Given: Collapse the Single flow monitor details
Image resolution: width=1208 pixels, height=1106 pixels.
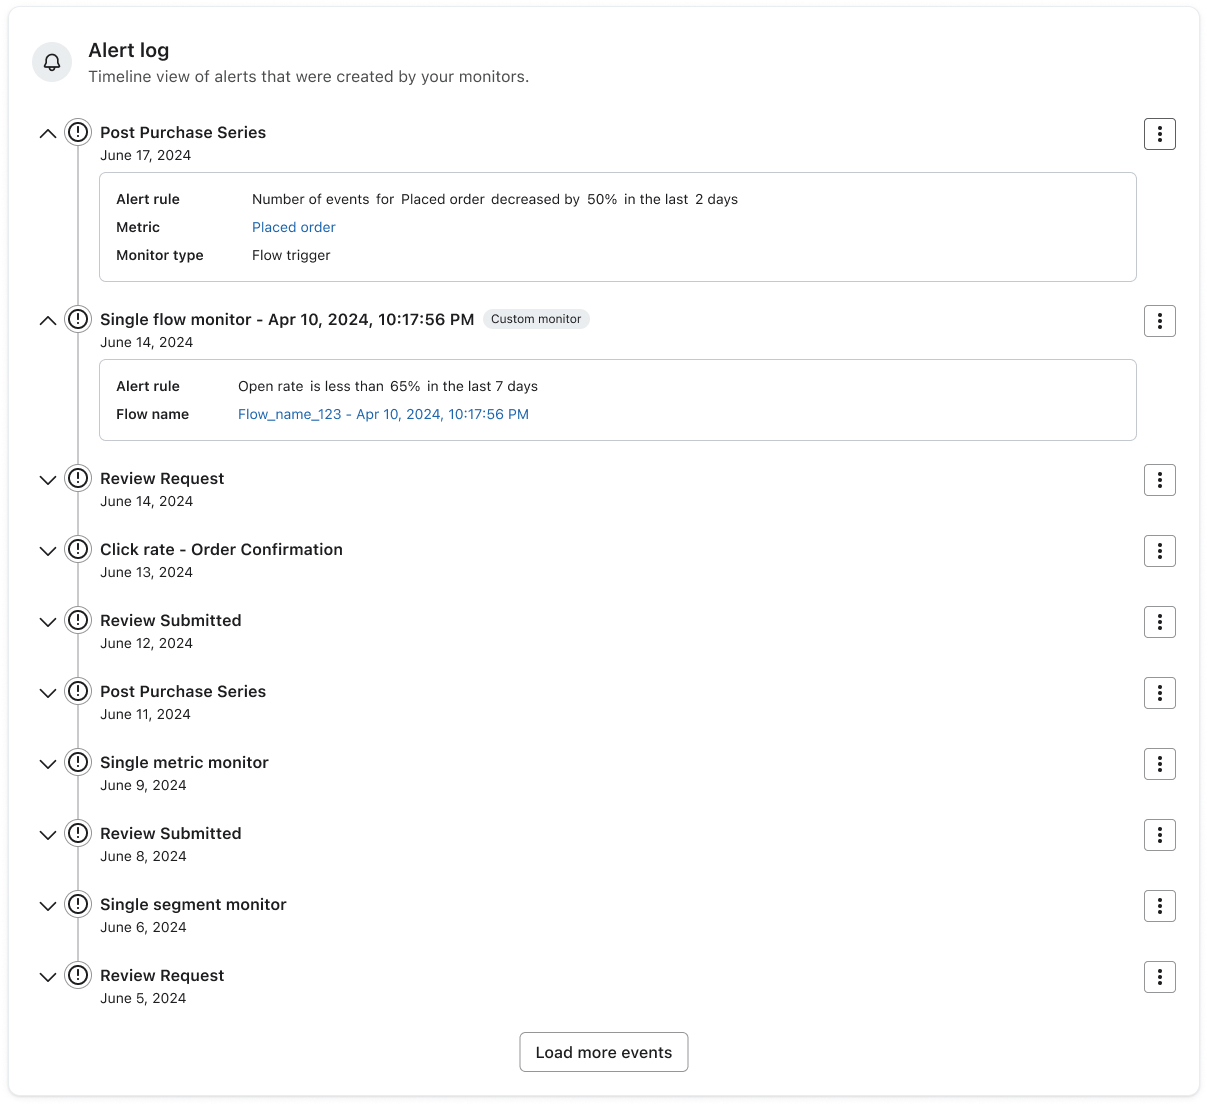Looking at the screenshot, I should click(x=47, y=319).
